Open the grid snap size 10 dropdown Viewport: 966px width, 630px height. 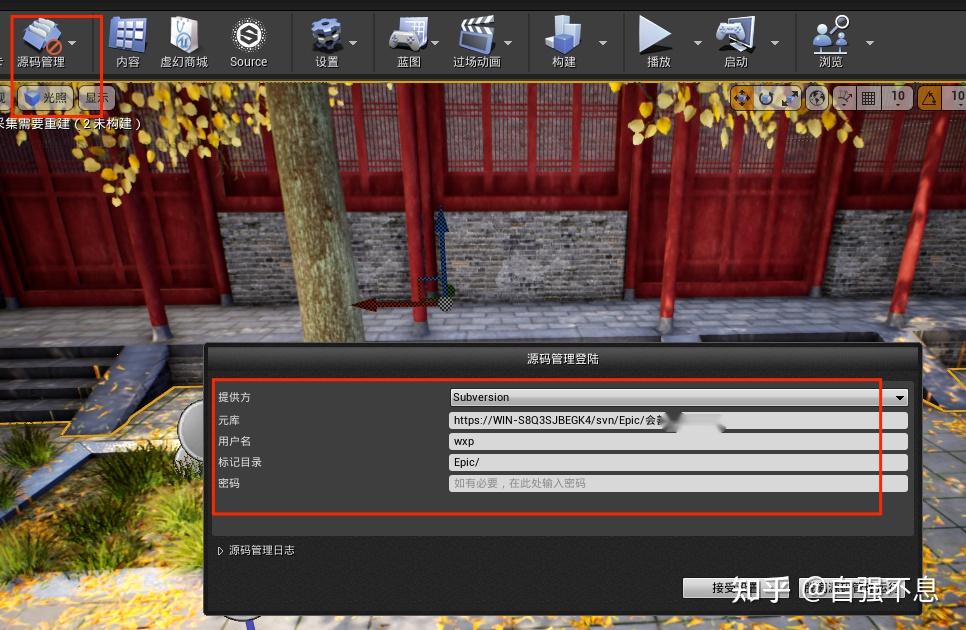(899, 98)
